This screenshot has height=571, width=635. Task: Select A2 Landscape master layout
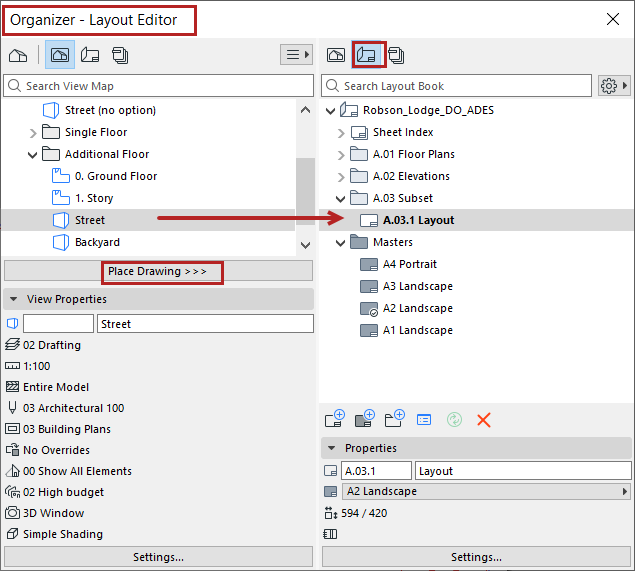click(406, 308)
